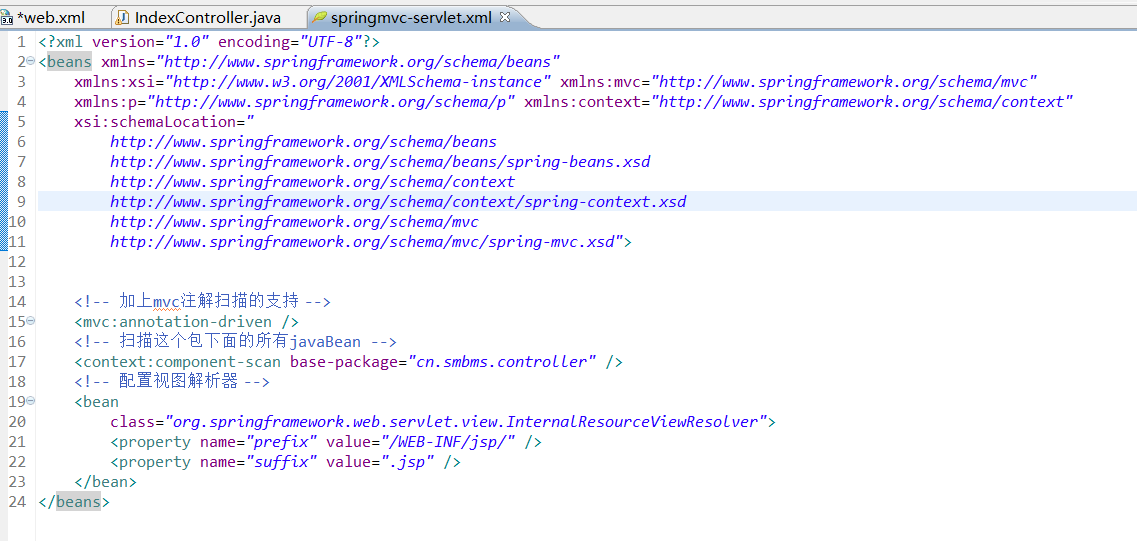Select the springmvc-servlet.xml tab
This screenshot has width=1137, height=541.
pyautogui.click(x=411, y=17)
